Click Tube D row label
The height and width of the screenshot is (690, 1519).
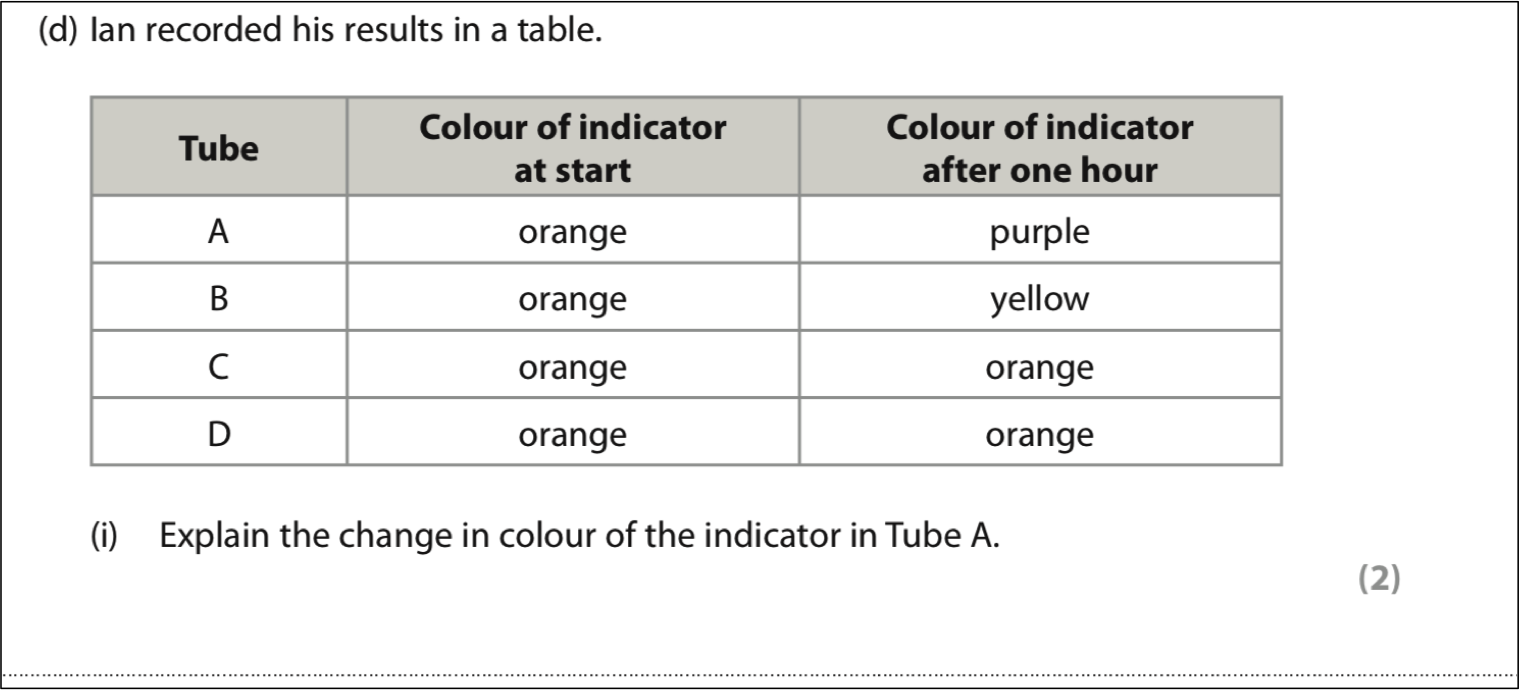pos(219,433)
